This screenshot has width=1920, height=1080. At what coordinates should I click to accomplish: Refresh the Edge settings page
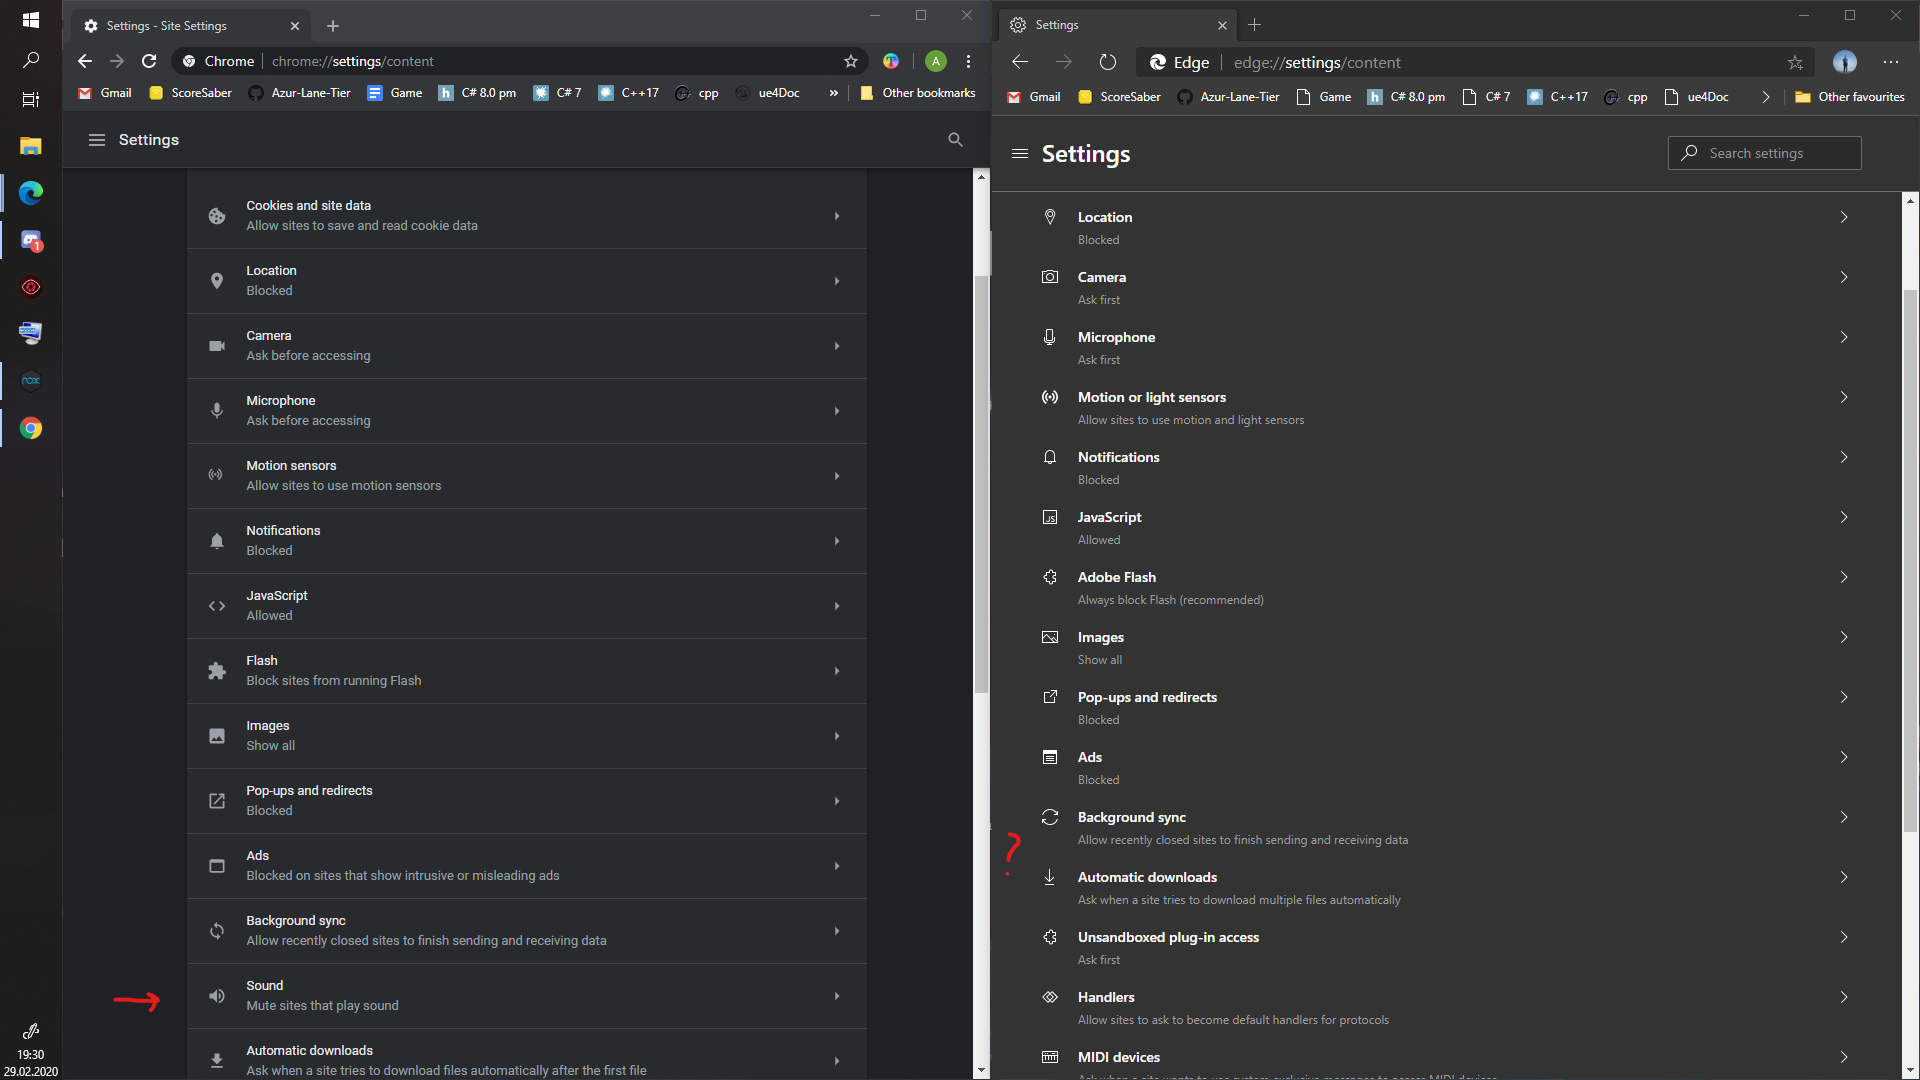[1108, 62]
